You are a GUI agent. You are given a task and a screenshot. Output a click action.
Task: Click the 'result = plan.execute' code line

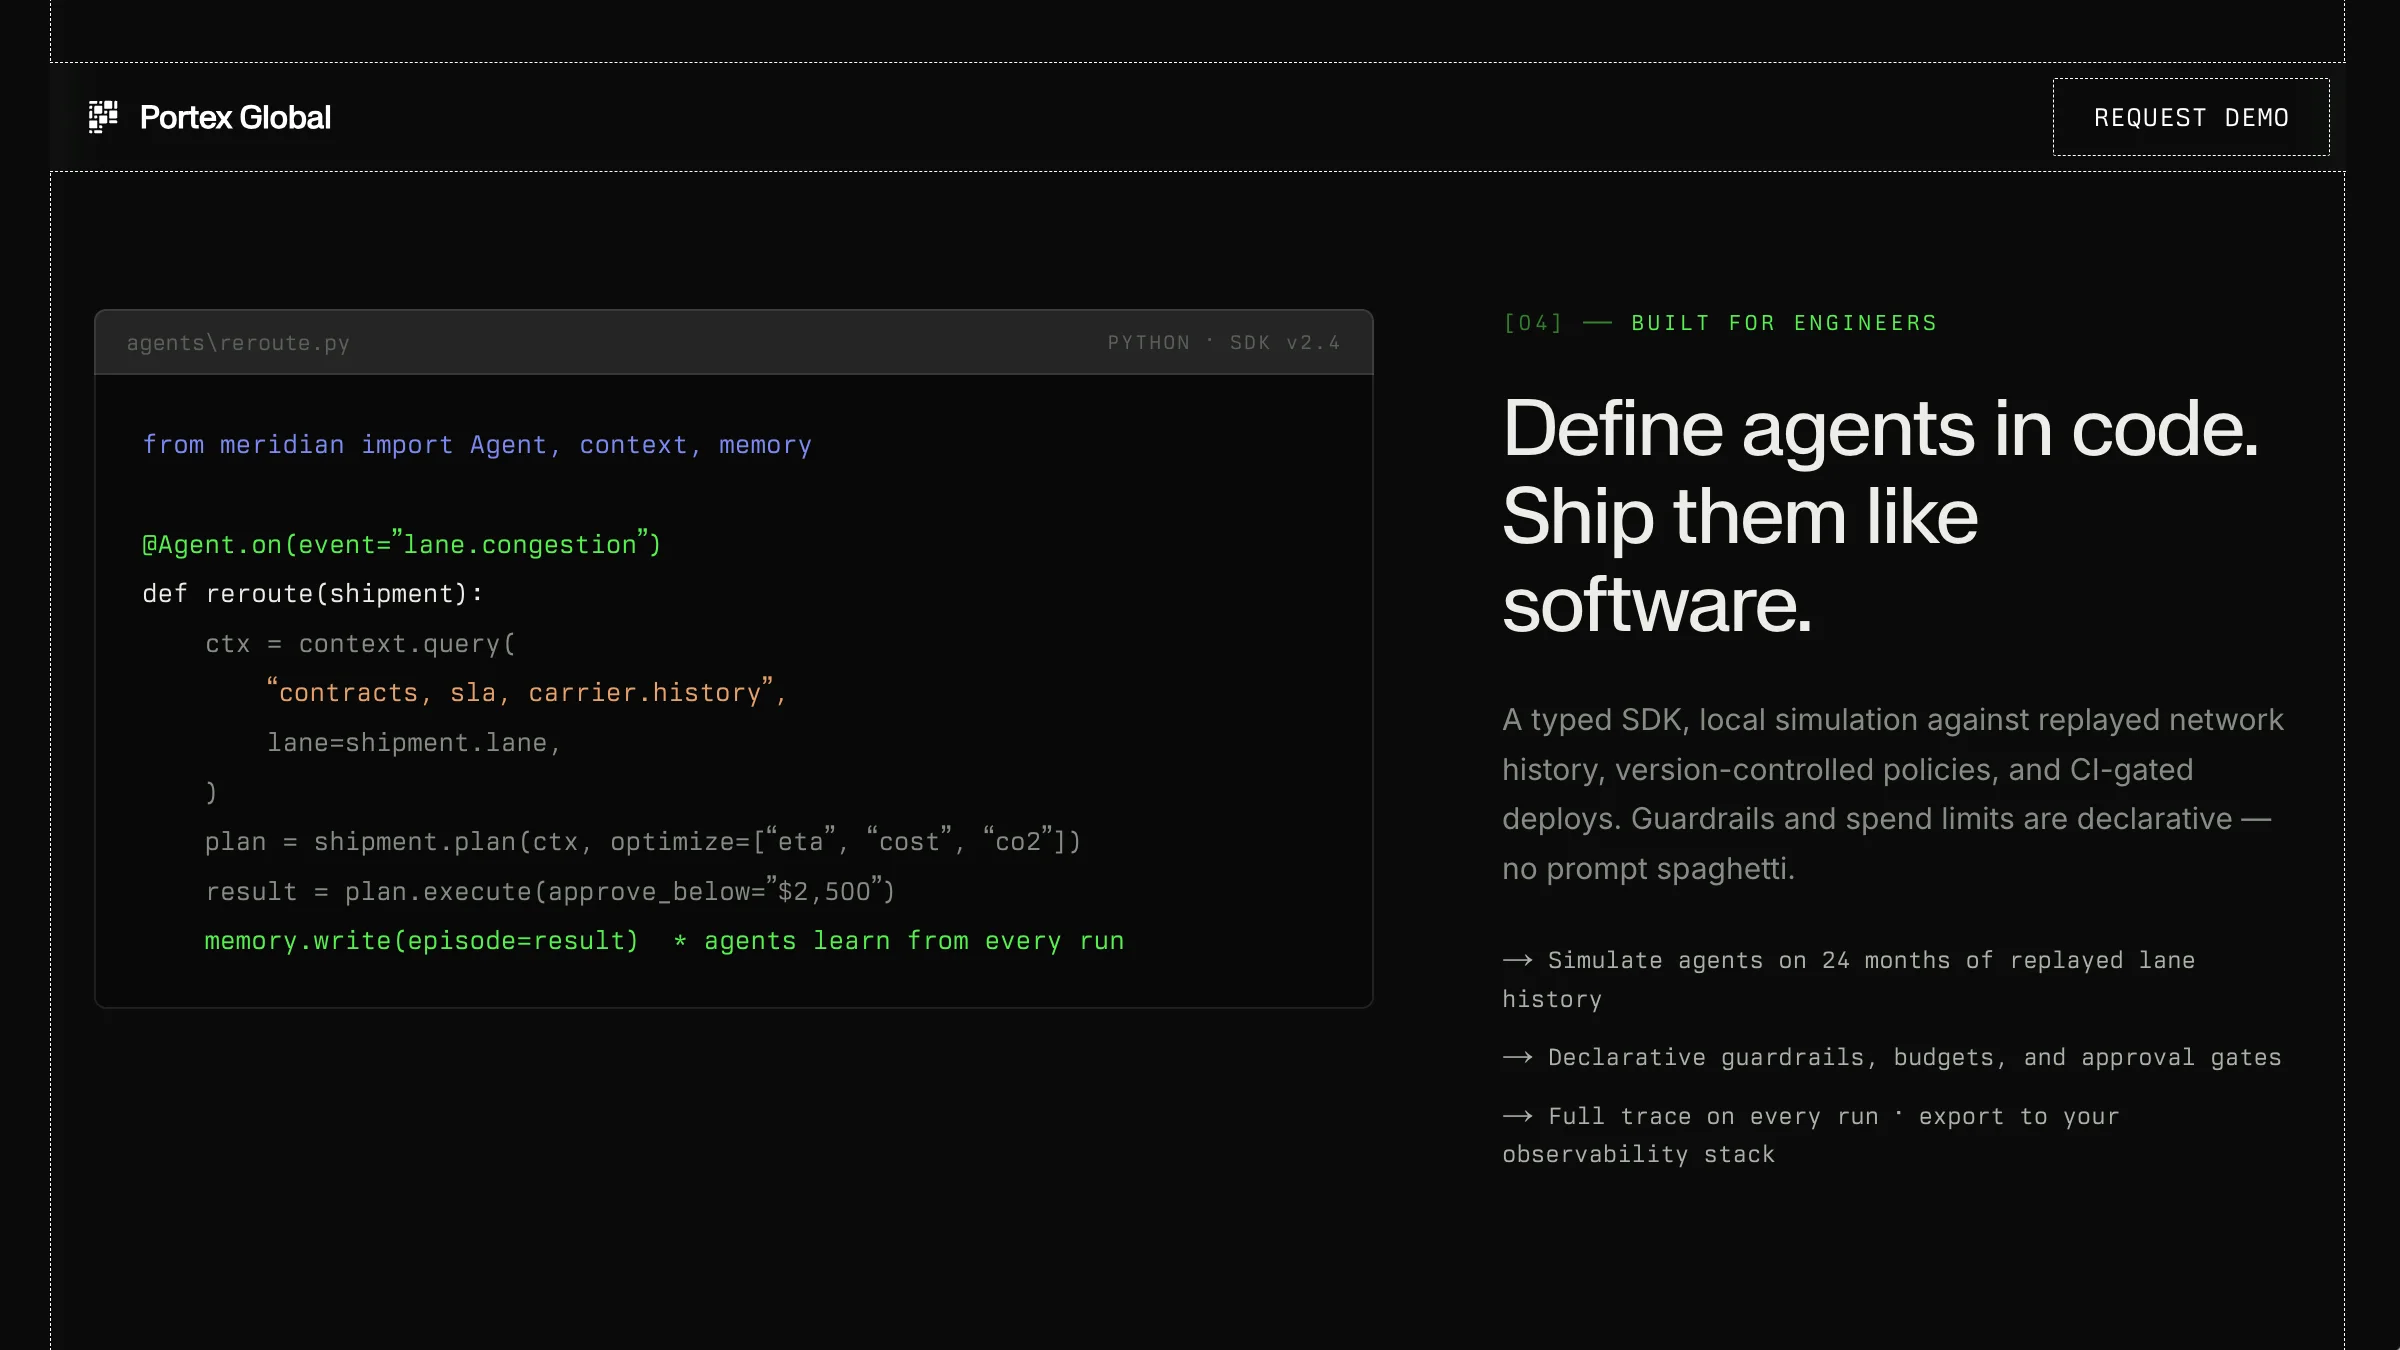pos(550,891)
